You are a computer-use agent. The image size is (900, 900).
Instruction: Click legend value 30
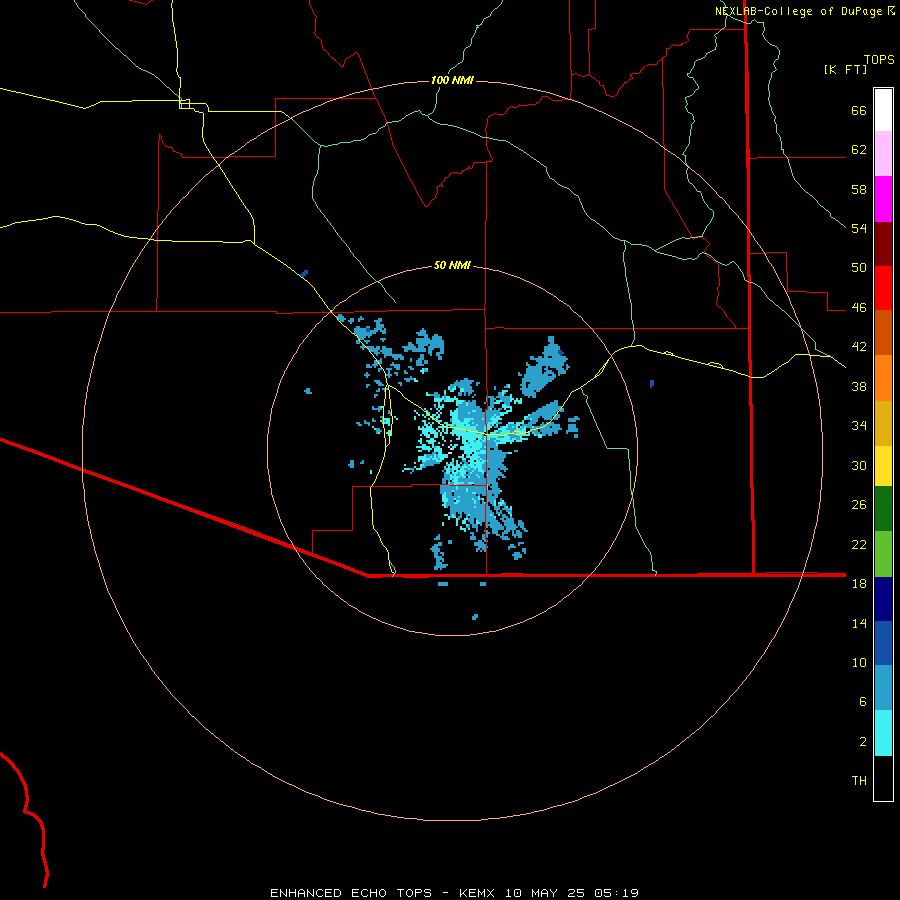(859, 465)
